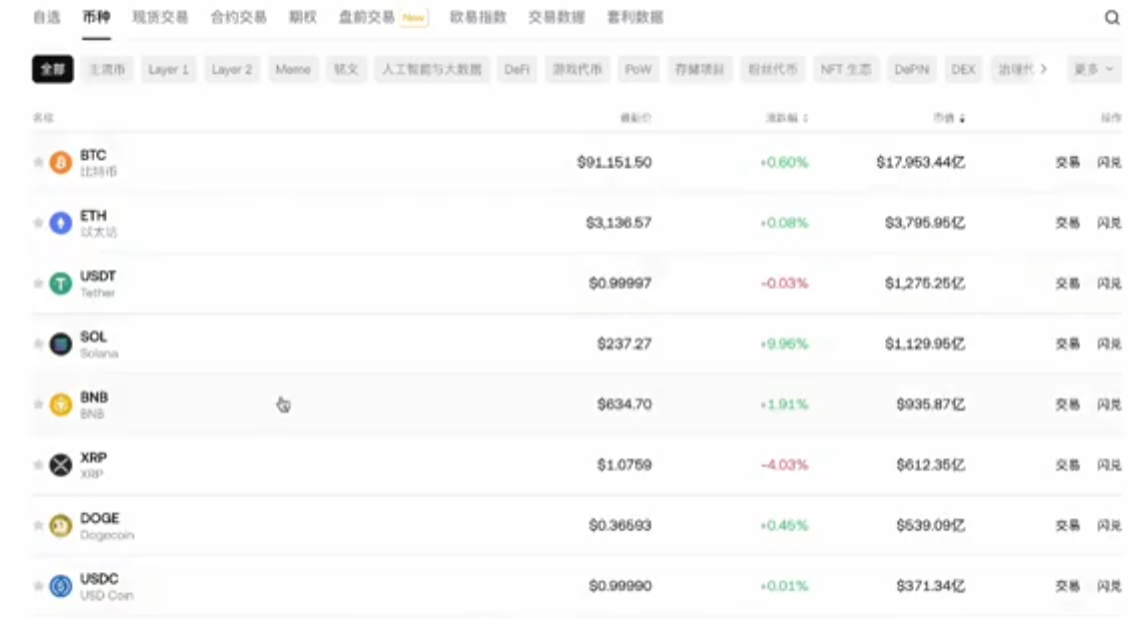Screen dimensions: 1143x619
Task: Filter by Meme chip
Action: 293,69
